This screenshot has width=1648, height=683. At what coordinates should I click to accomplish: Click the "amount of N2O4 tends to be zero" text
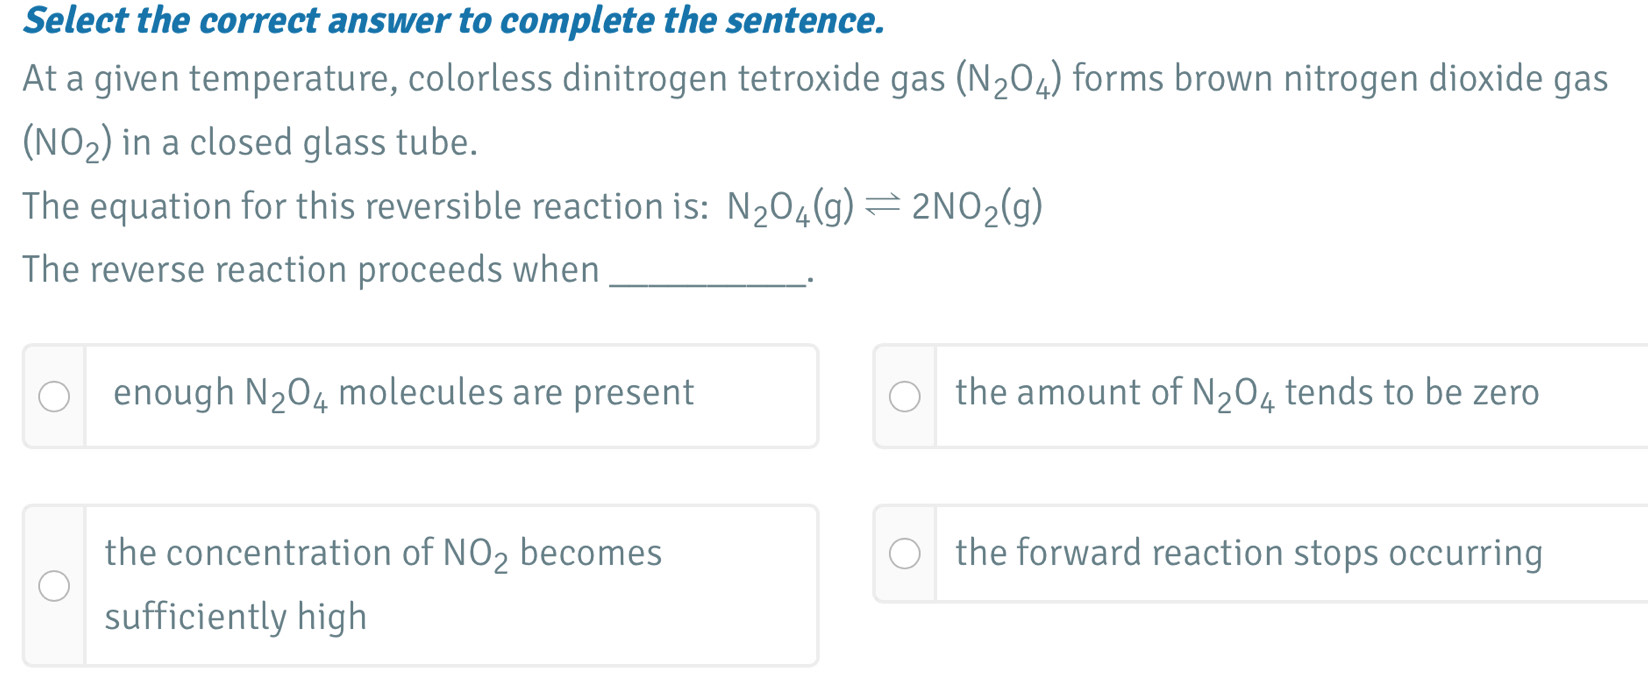(1246, 393)
